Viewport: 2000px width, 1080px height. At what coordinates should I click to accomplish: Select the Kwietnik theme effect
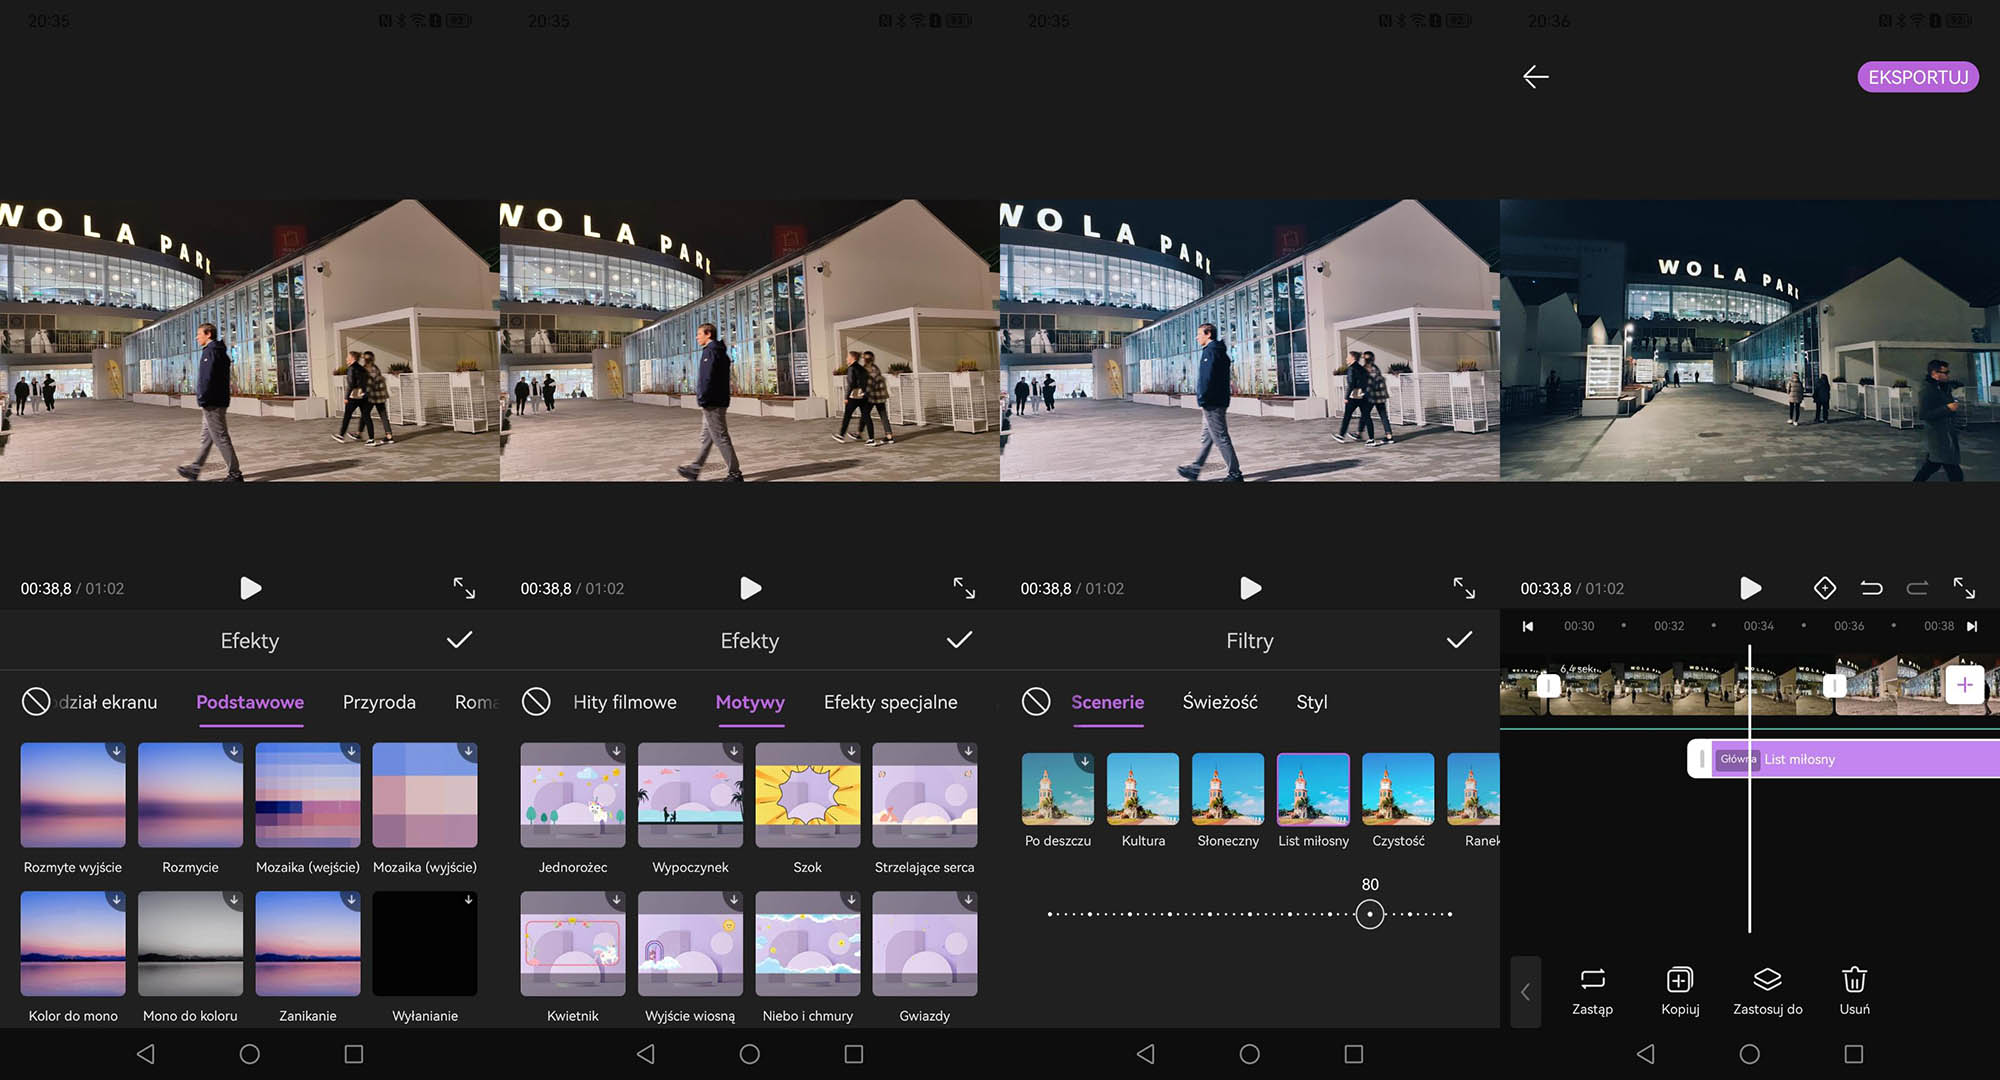coord(573,944)
